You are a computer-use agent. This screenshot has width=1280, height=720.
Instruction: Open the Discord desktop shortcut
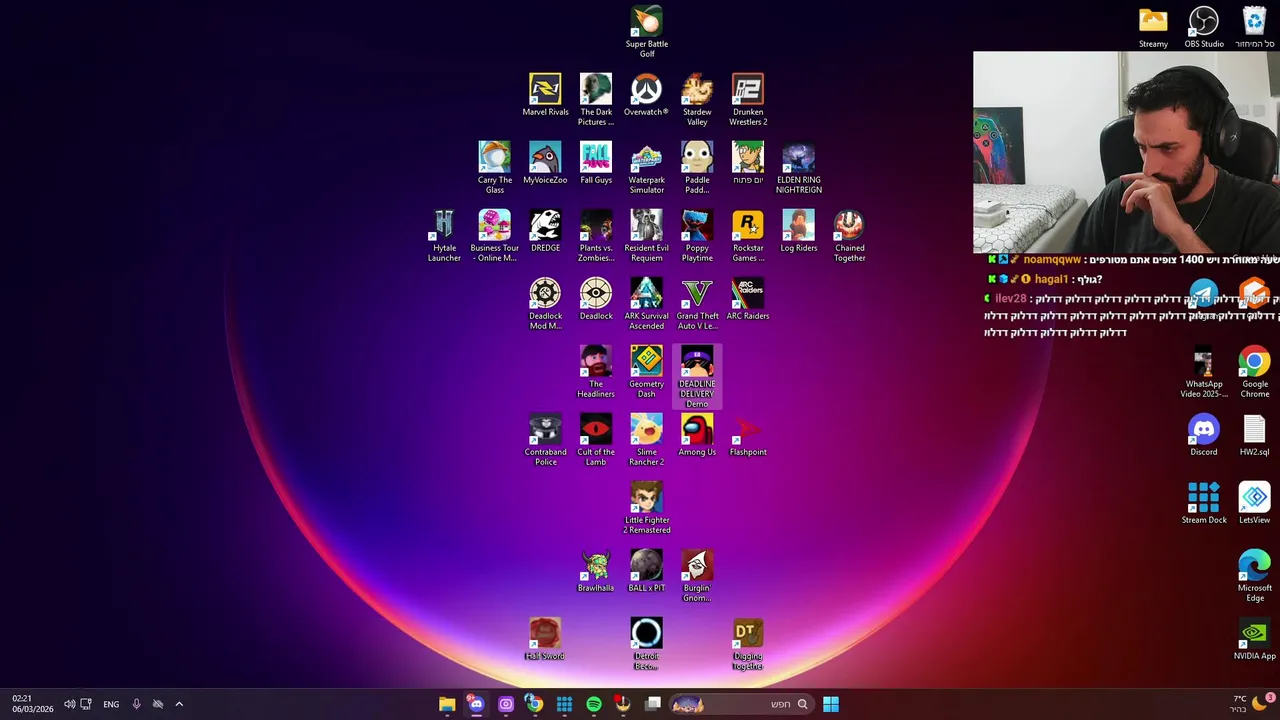pos(1204,435)
